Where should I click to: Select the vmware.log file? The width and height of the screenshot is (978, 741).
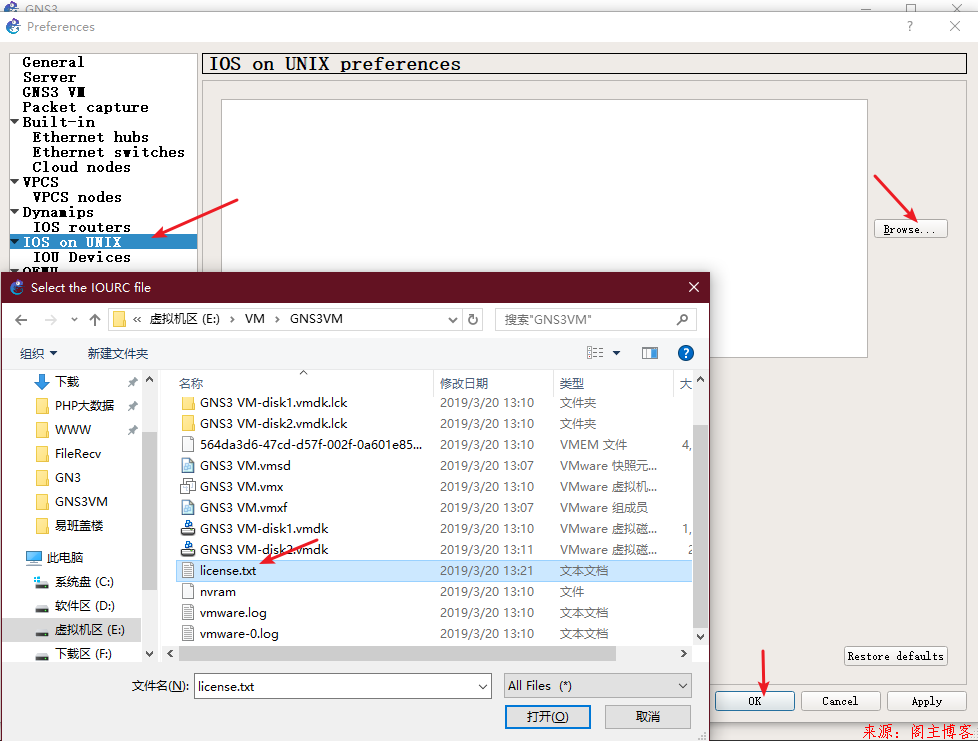[x=233, y=613]
